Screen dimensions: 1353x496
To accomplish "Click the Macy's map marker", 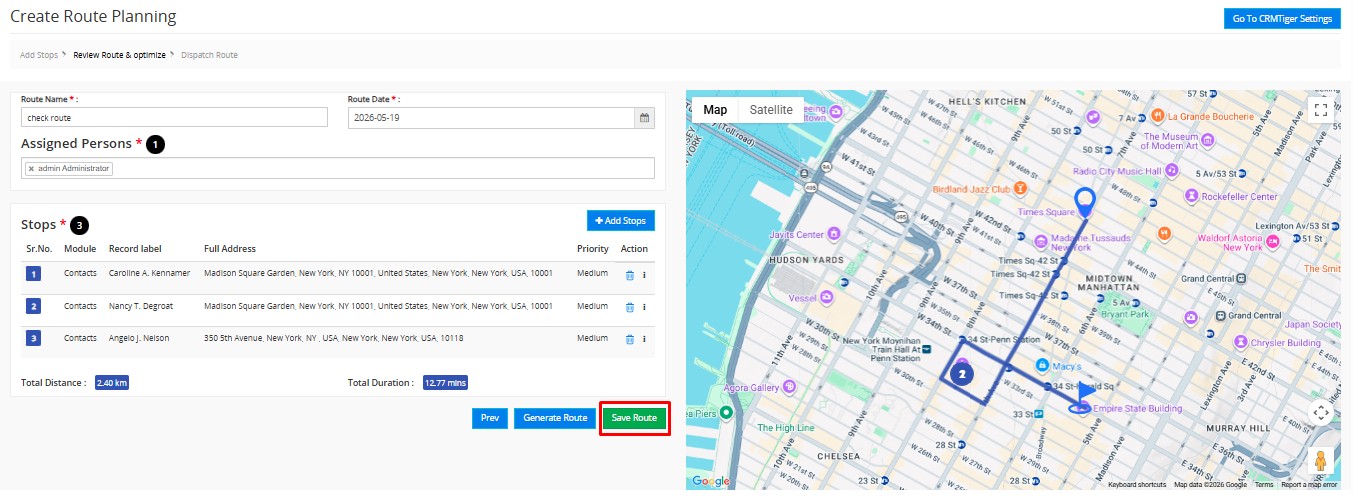I will pyautogui.click(x=1042, y=366).
